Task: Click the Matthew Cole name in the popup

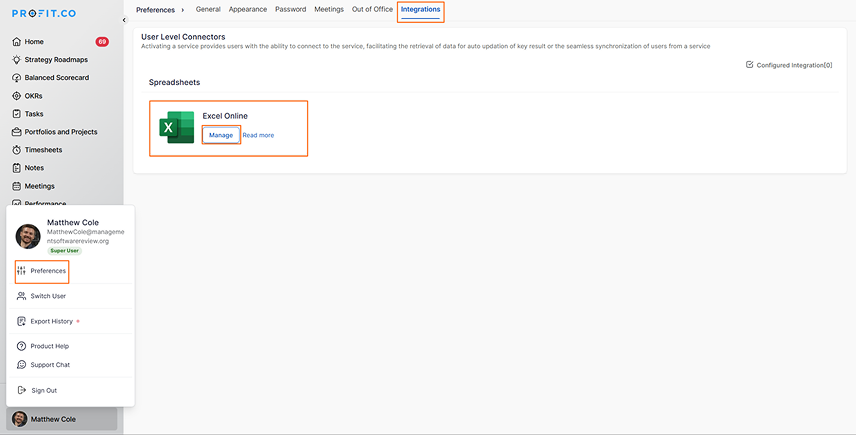Action: click(73, 222)
